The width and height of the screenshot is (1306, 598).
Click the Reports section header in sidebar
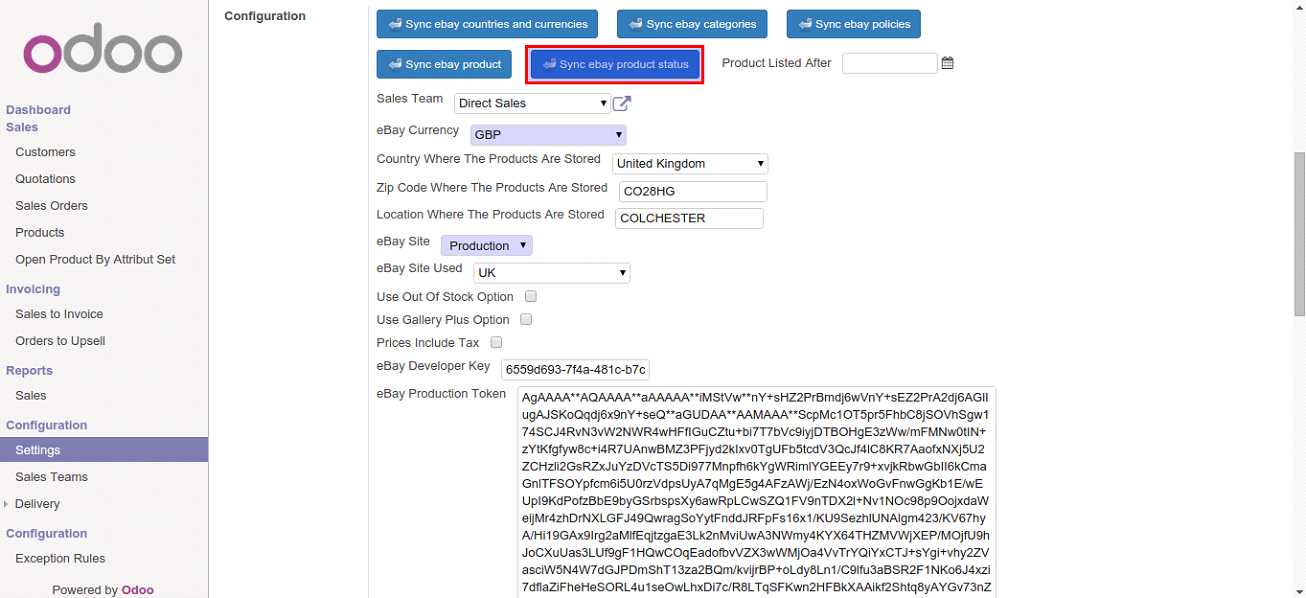pos(29,370)
